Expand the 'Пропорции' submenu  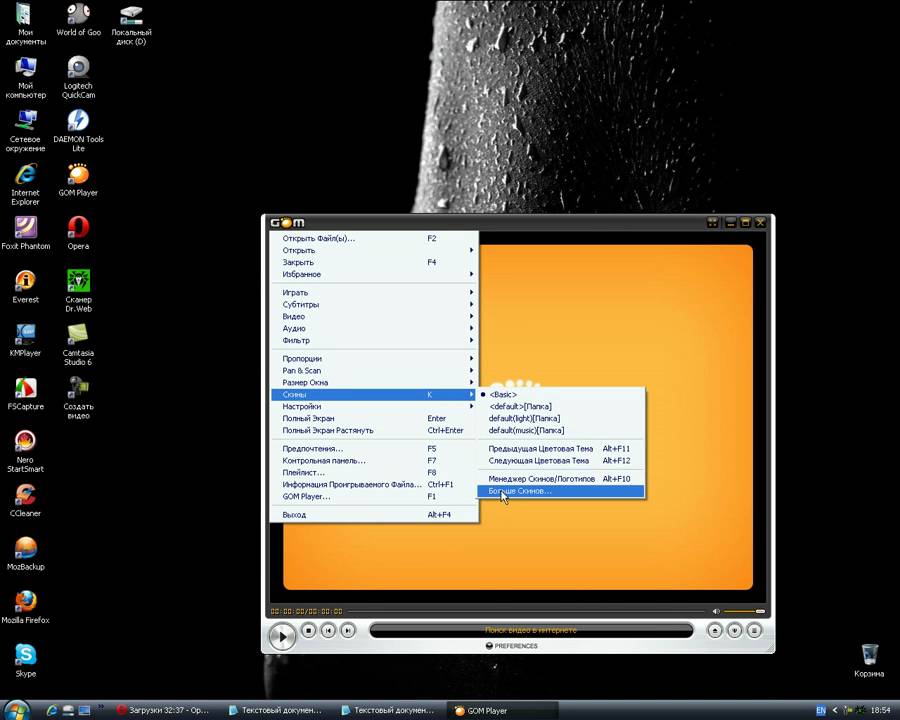pyautogui.click(x=374, y=358)
